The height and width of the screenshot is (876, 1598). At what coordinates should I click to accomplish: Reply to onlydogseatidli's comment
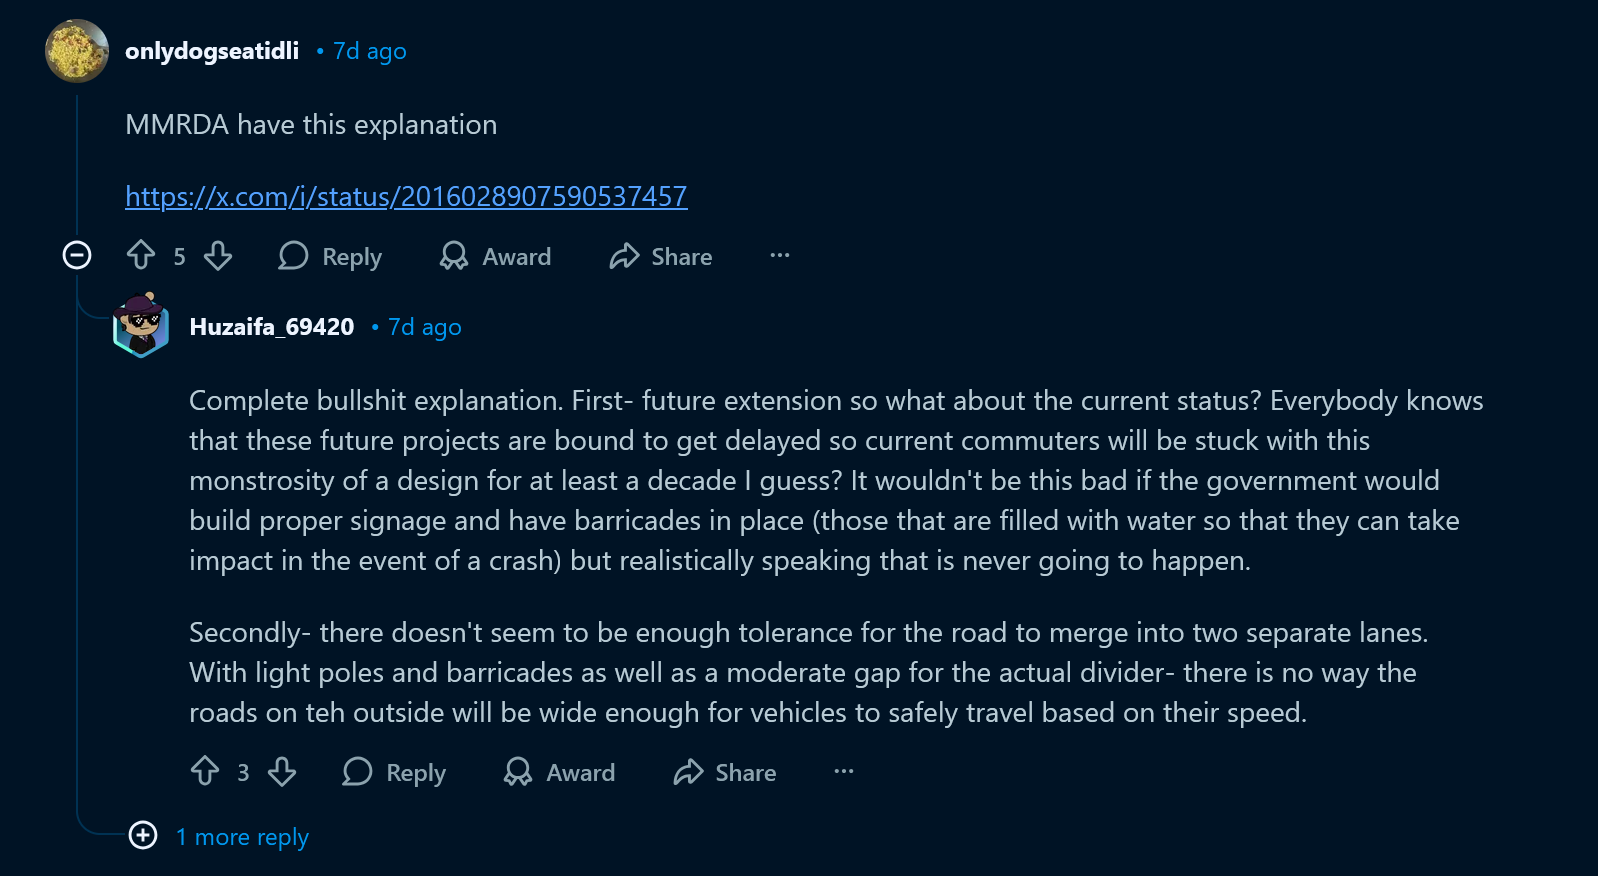point(331,257)
